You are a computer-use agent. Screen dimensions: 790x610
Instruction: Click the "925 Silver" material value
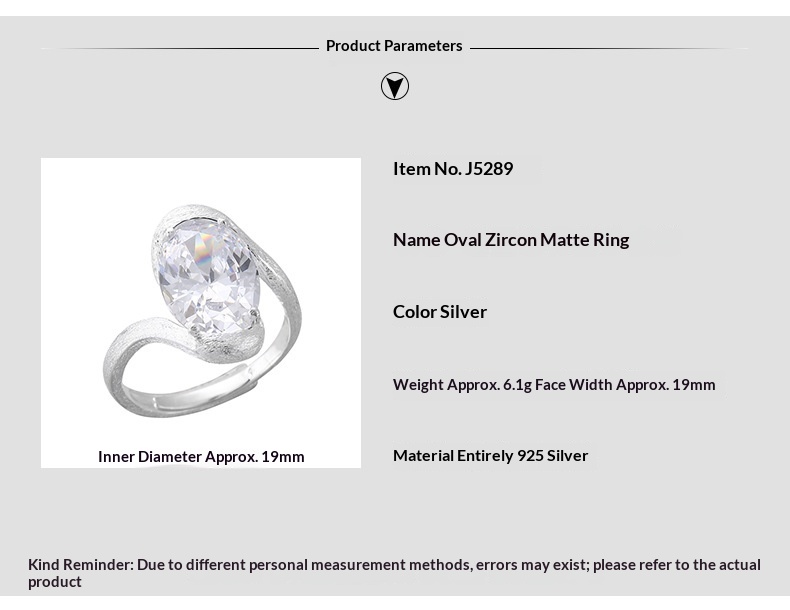click(553, 455)
